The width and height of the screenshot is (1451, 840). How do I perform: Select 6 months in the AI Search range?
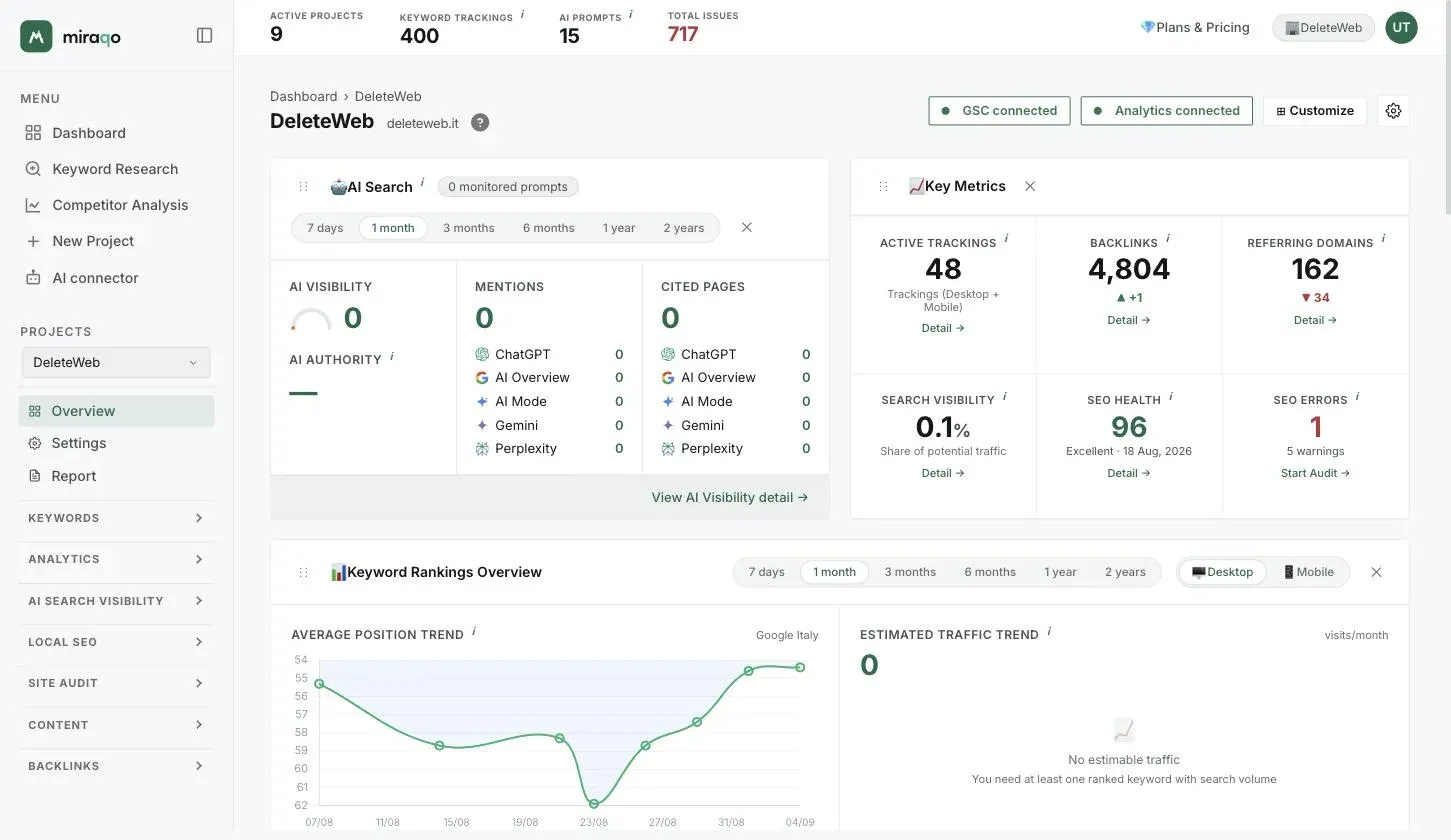click(548, 228)
